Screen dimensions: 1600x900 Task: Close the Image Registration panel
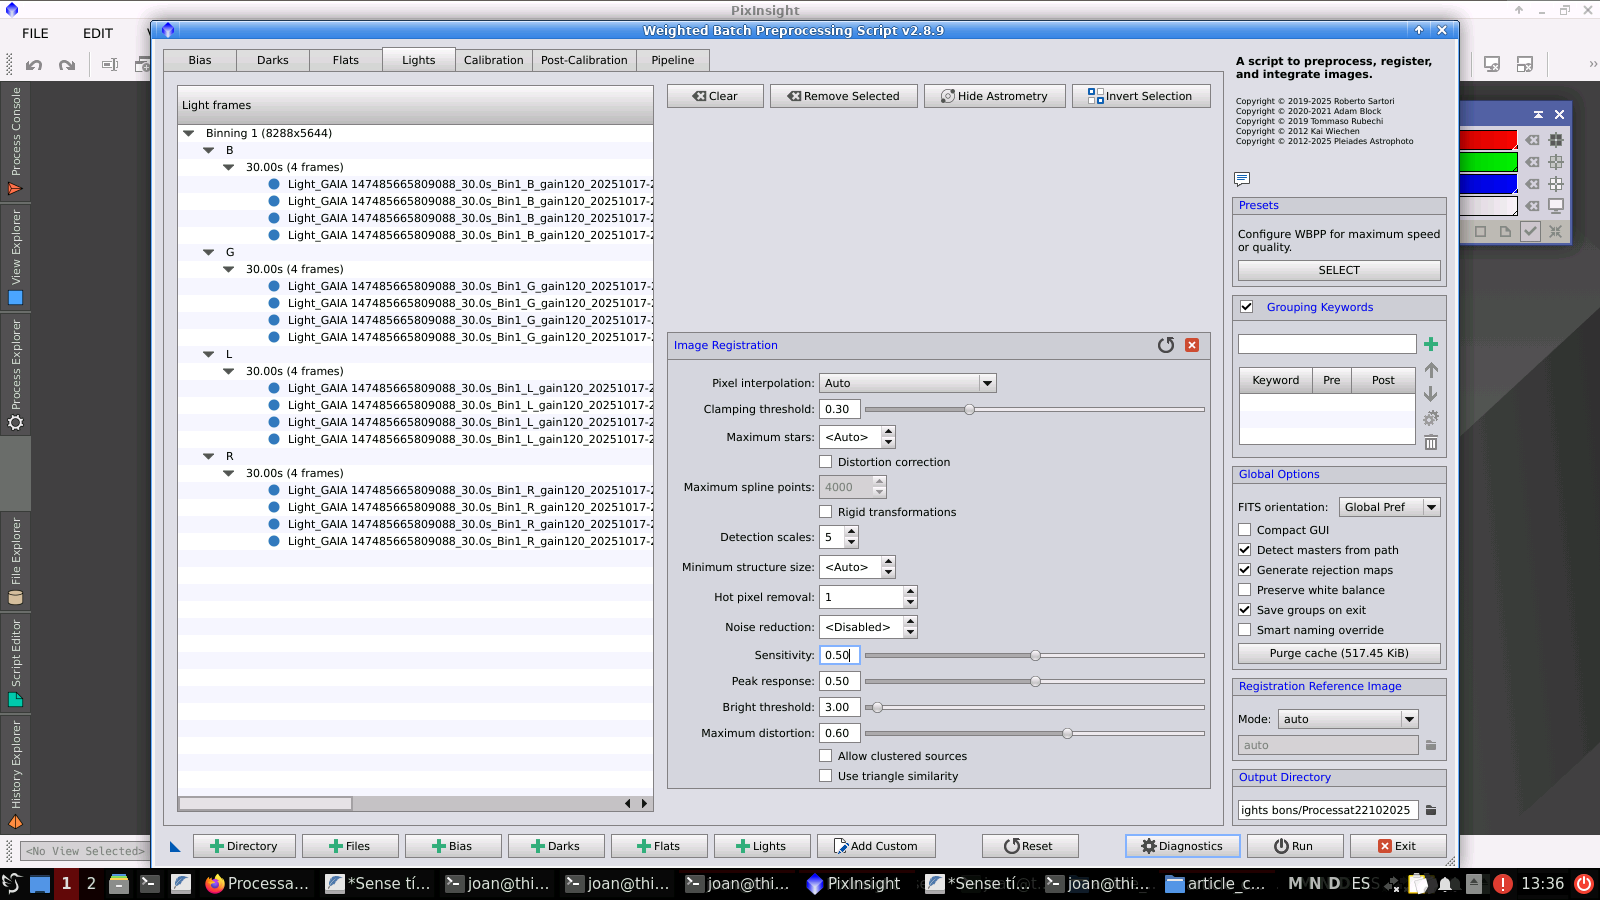click(1192, 345)
